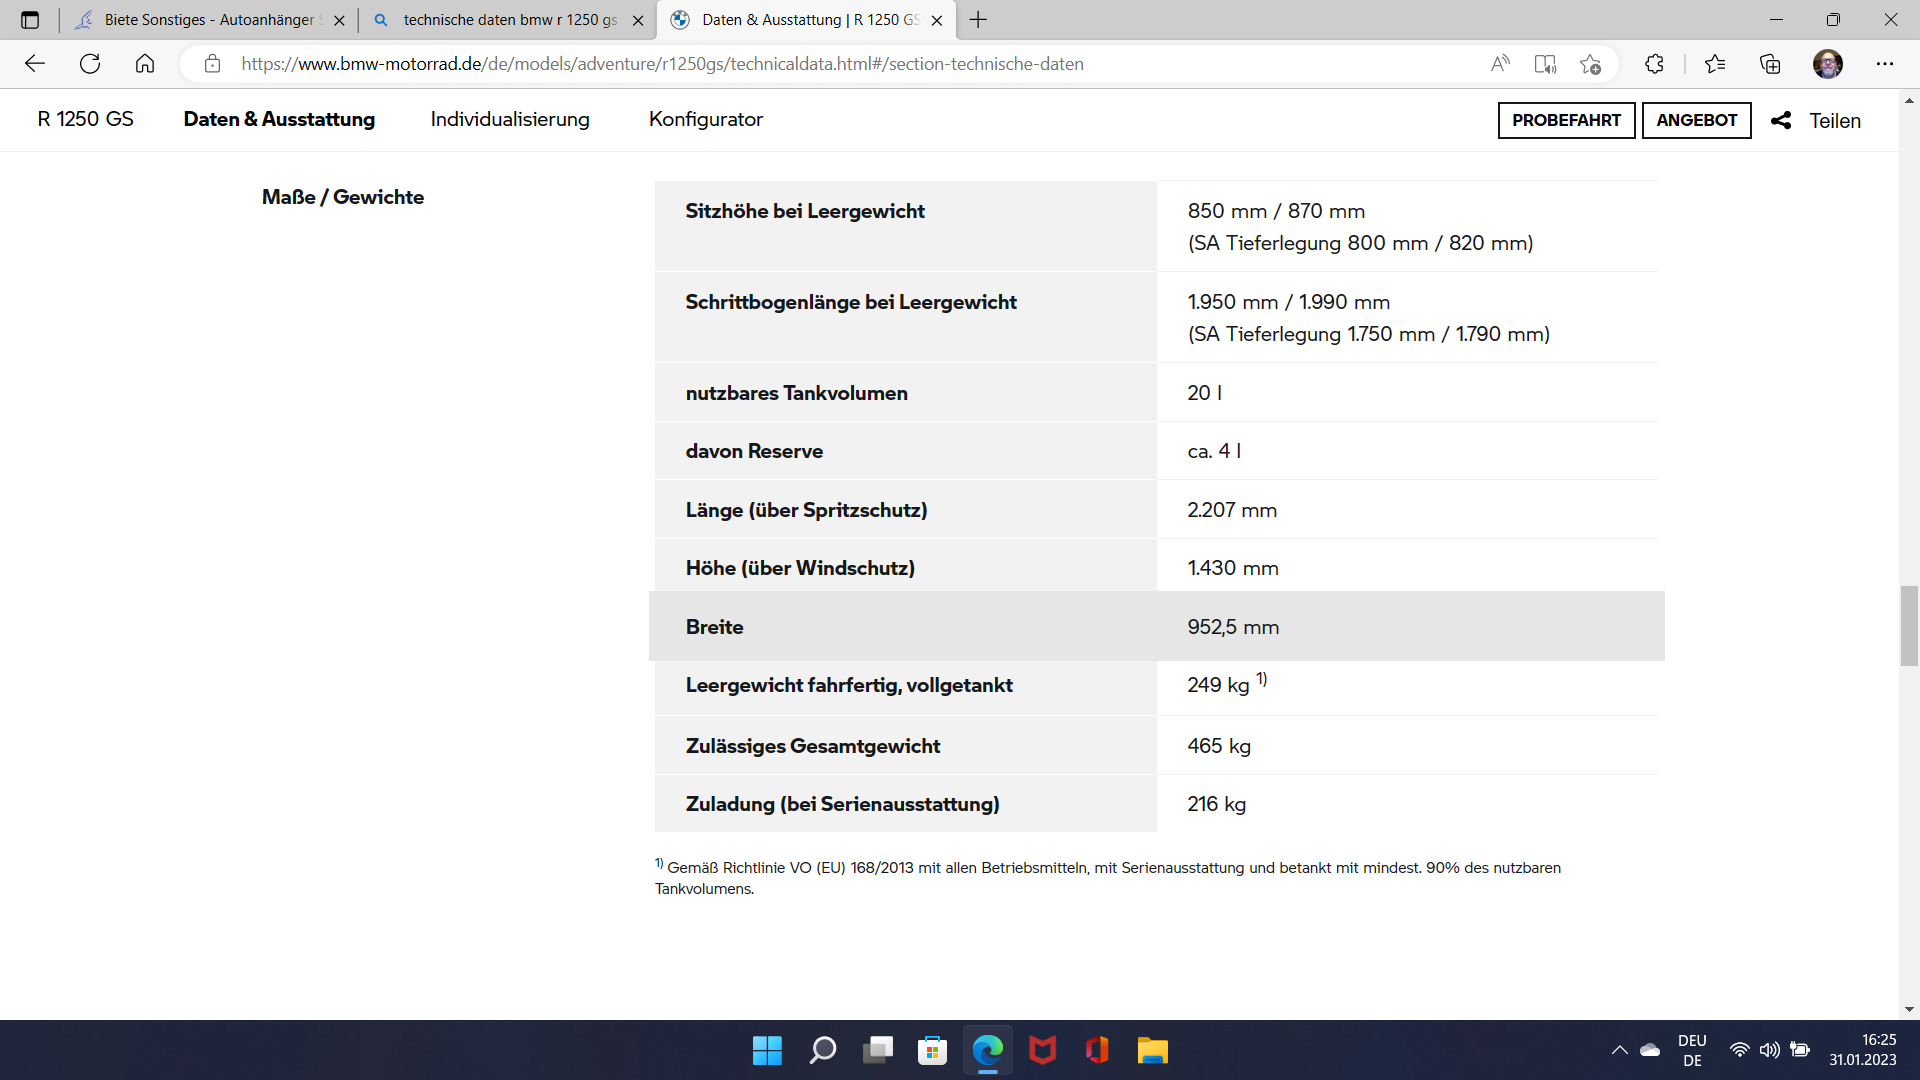The image size is (1920, 1080).
Task: Open tab actions menu icon
Action: tap(30, 20)
